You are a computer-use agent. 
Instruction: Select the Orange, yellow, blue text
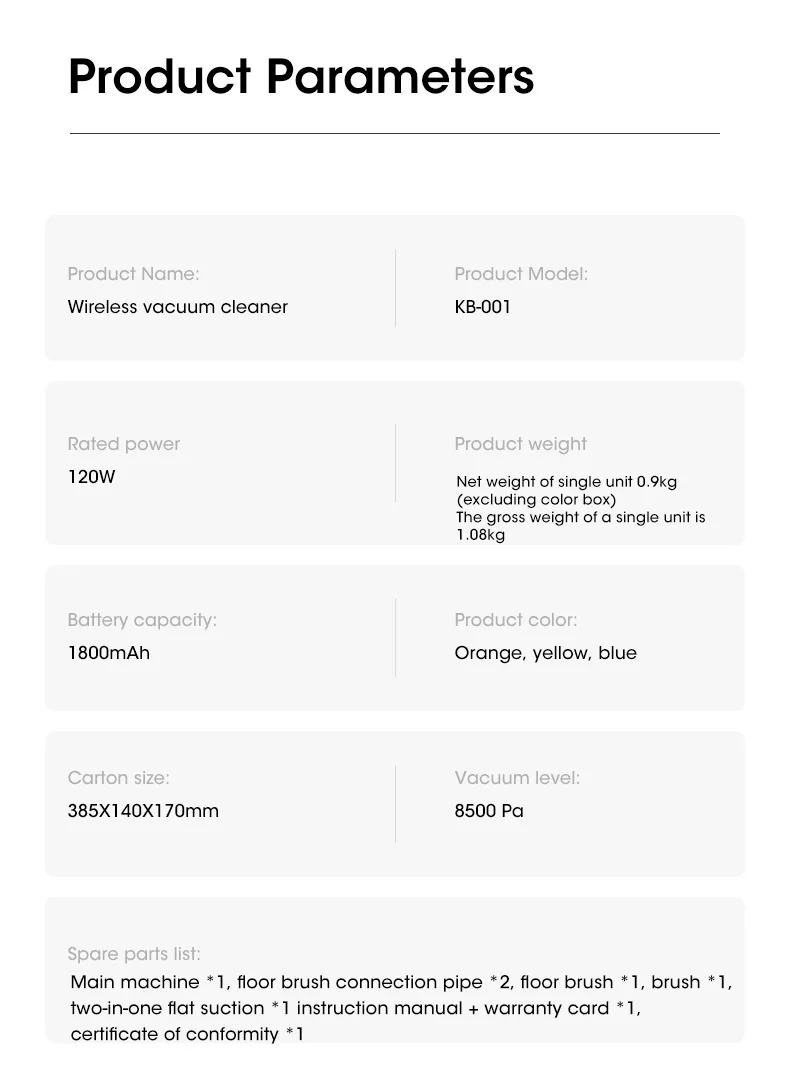click(x=545, y=653)
